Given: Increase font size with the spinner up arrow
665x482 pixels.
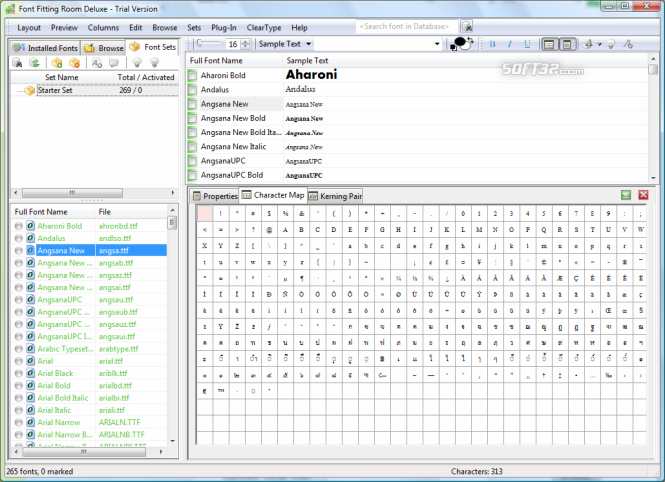Looking at the screenshot, I should click(x=246, y=41).
